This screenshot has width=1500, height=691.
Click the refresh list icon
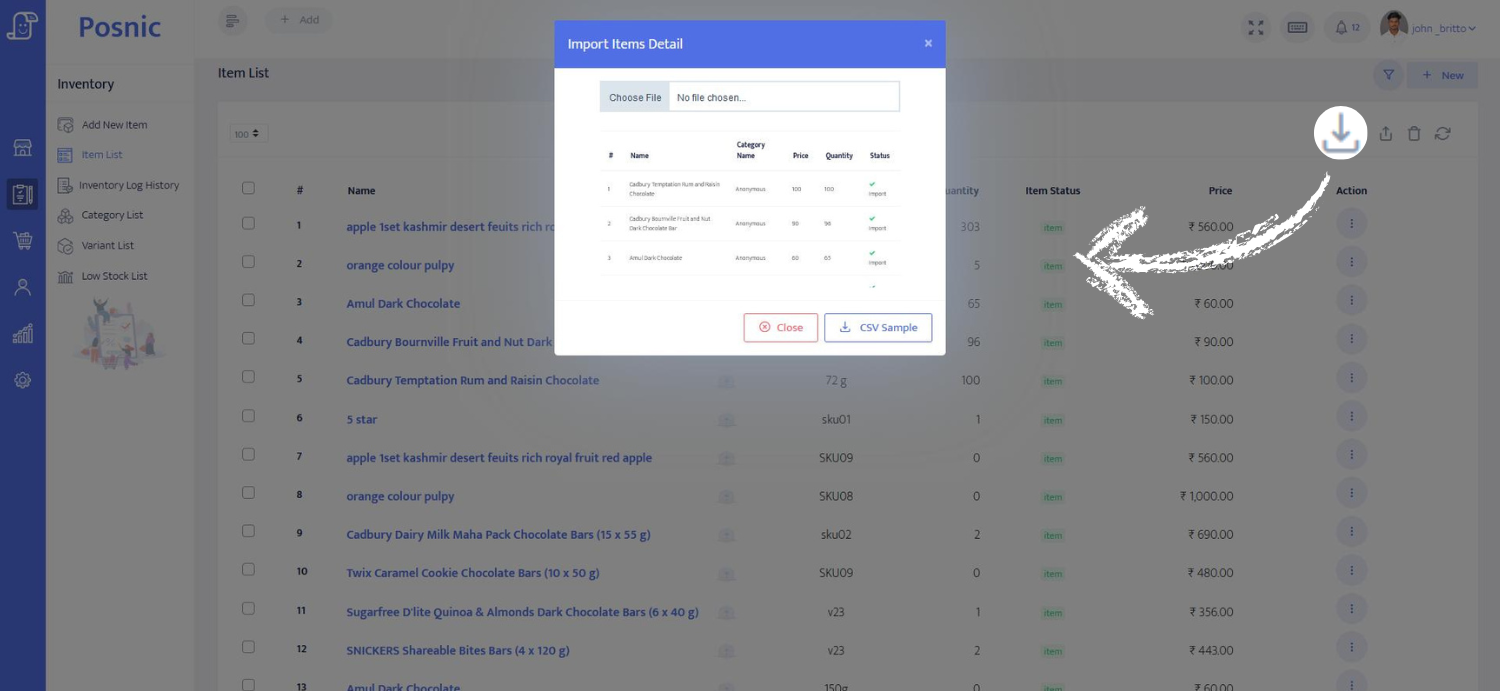1442,134
